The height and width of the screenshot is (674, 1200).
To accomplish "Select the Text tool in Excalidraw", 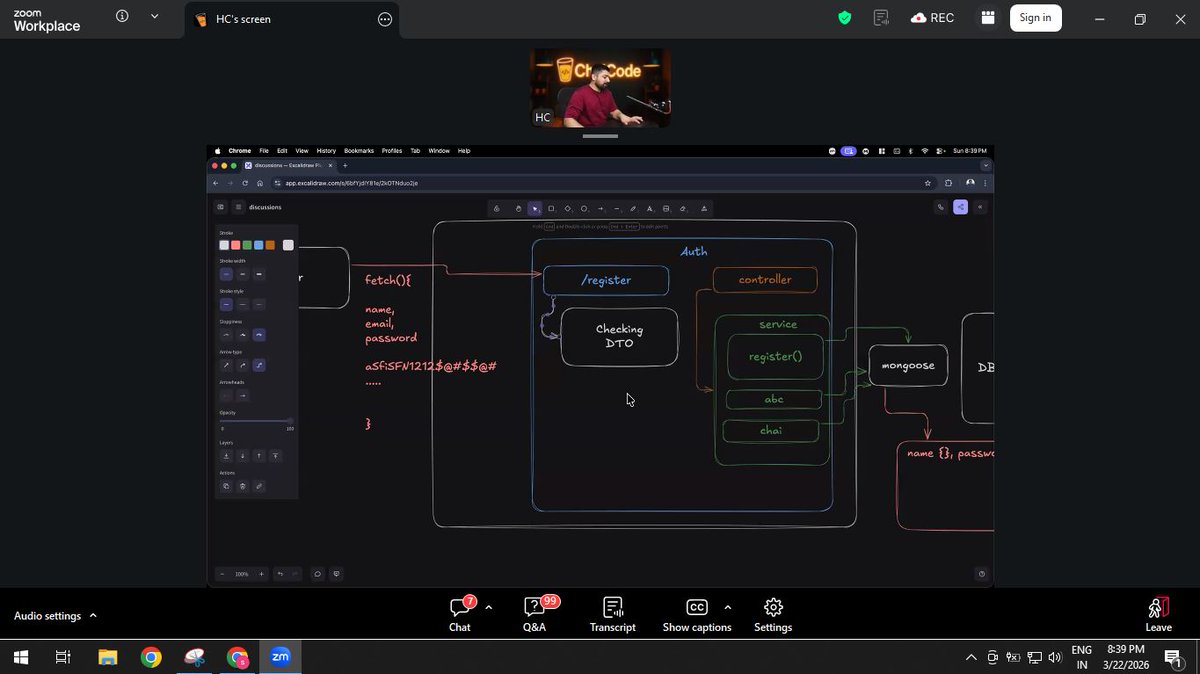I will tap(649, 209).
